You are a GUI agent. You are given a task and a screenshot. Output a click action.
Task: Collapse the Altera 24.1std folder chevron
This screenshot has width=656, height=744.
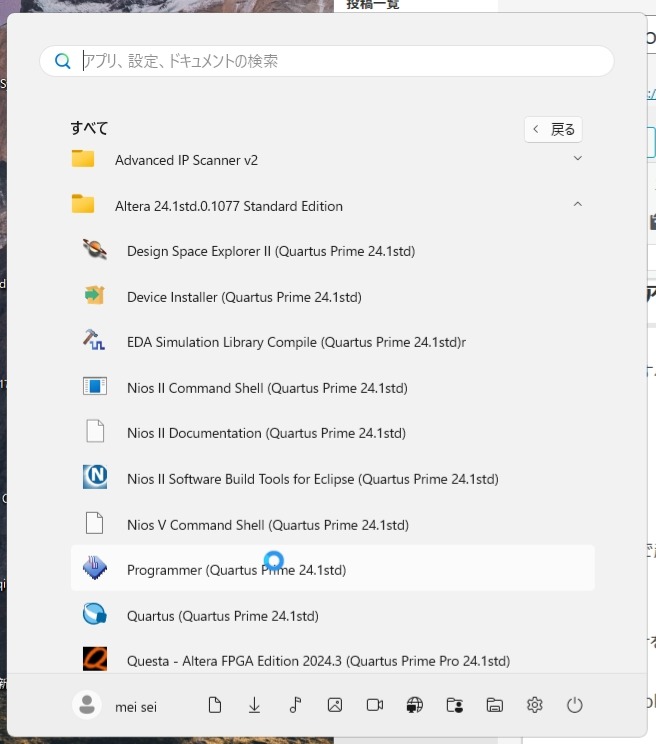pyautogui.click(x=577, y=204)
